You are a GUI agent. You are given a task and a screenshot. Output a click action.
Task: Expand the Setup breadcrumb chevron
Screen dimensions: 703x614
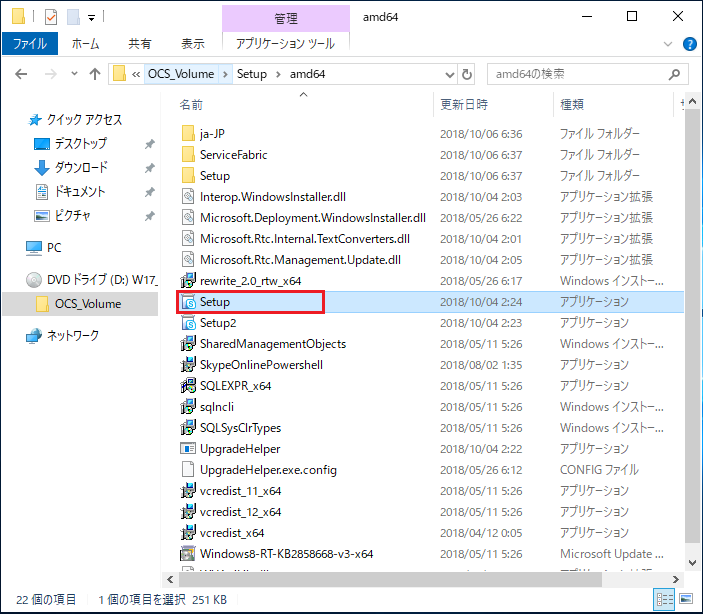(x=278, y=74)
